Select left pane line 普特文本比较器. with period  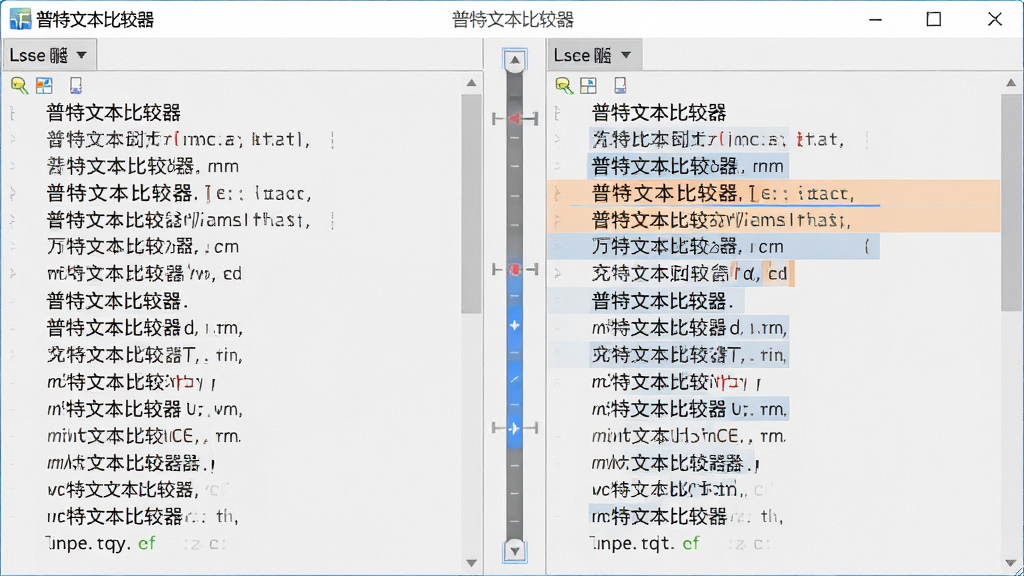(x=118, y=301)
